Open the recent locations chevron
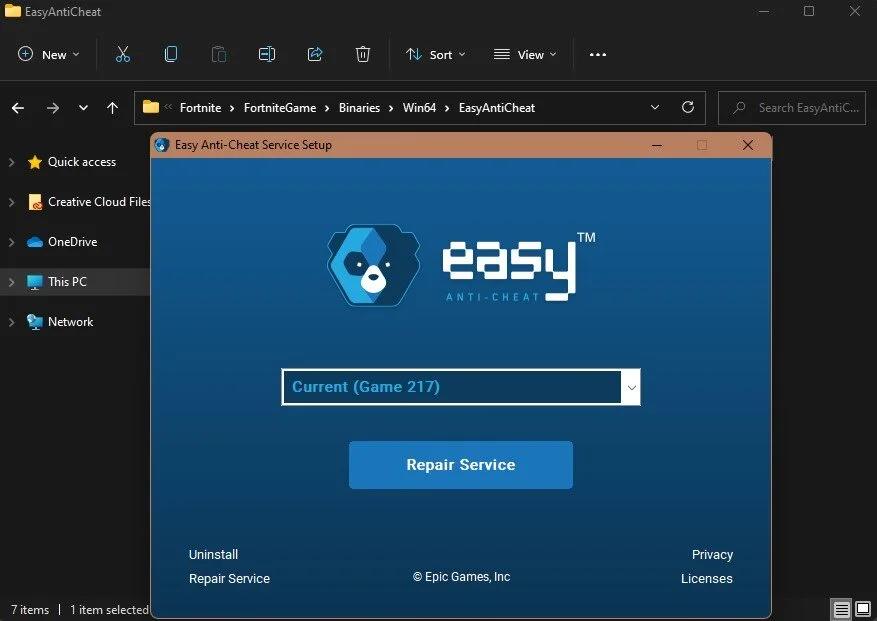Viewport: 877px width, 621px height. point(83,107)
